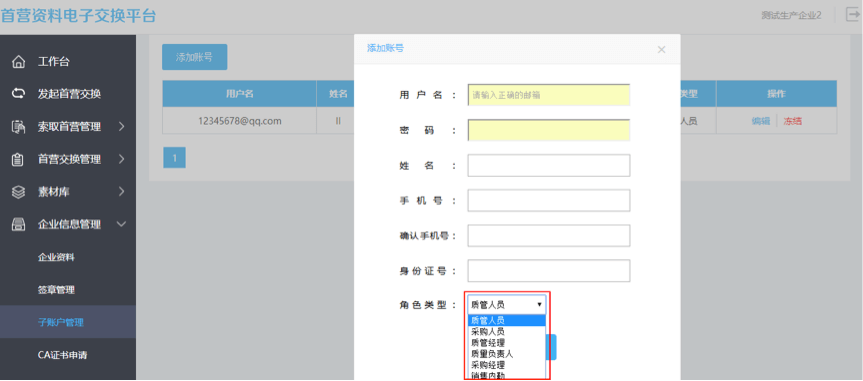Viewport: 863px width, 381px height.
Task: Click the 测试生产企业2 account name
Action: point(791,15)
